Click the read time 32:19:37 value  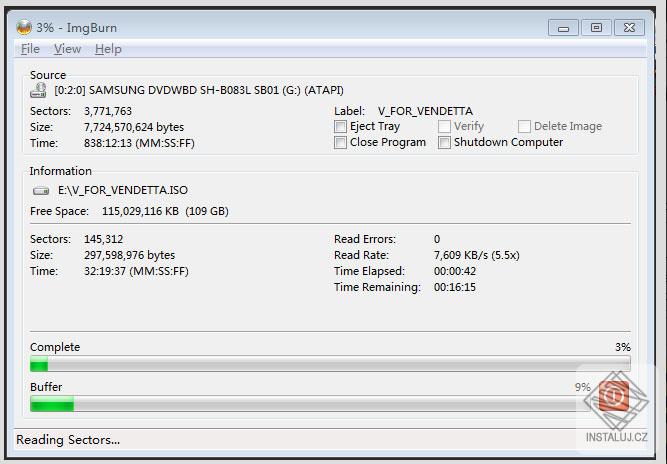[x=136, y=271]
